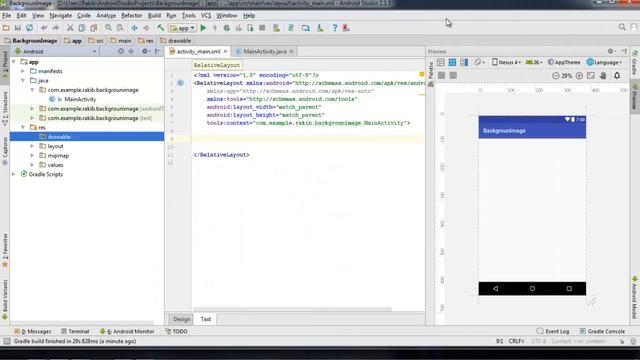Click the navigate Forward arrow icon

click(x=146, y=28)
